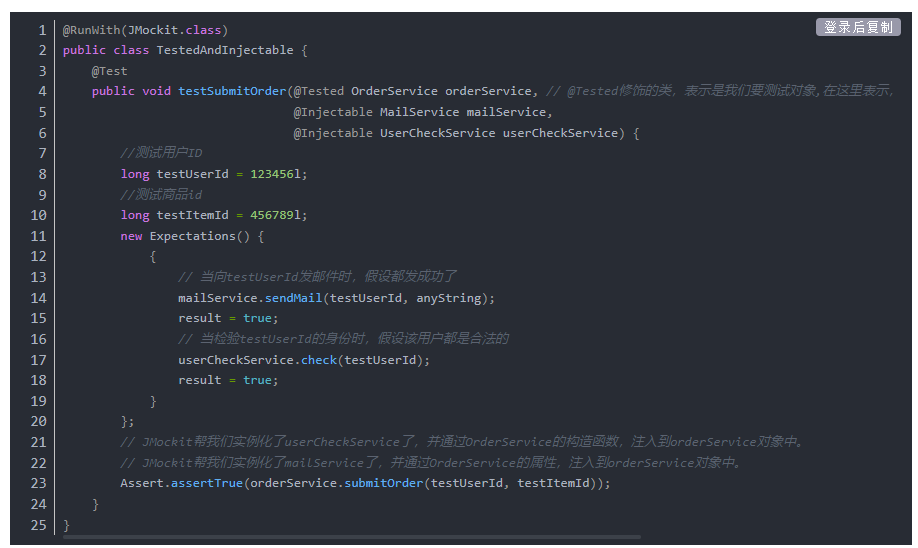The image size is (918, 548).
Task: Click the check method on userCheckService
Action: 319,360
